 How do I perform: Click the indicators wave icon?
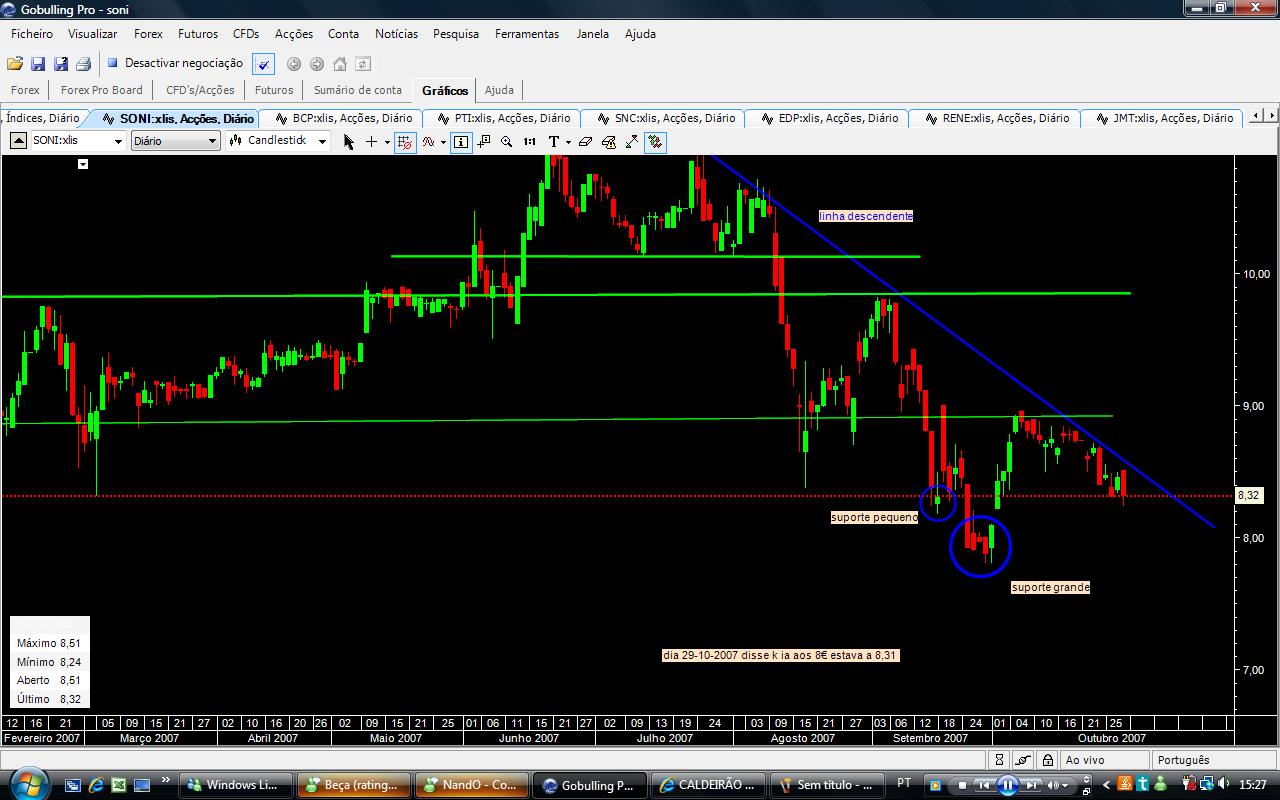(428, 141)
